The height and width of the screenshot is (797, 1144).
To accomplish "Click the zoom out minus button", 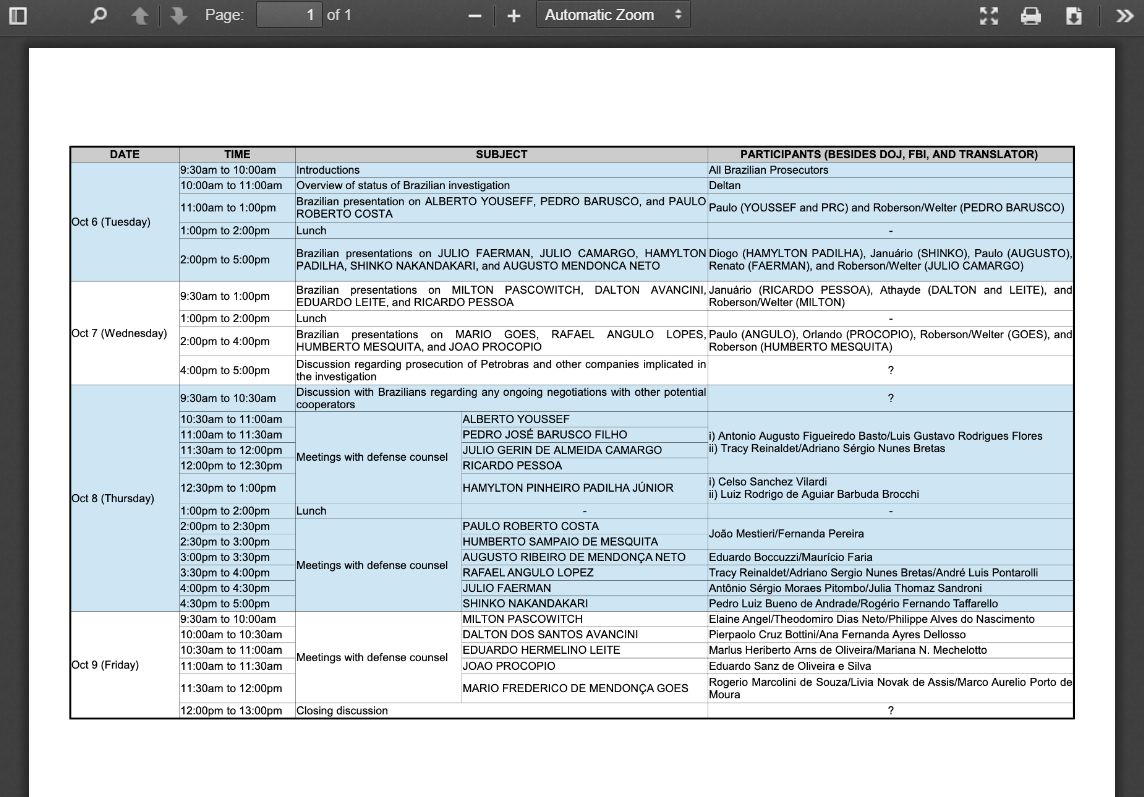I will pyautogui.click(x=475, y=15).
